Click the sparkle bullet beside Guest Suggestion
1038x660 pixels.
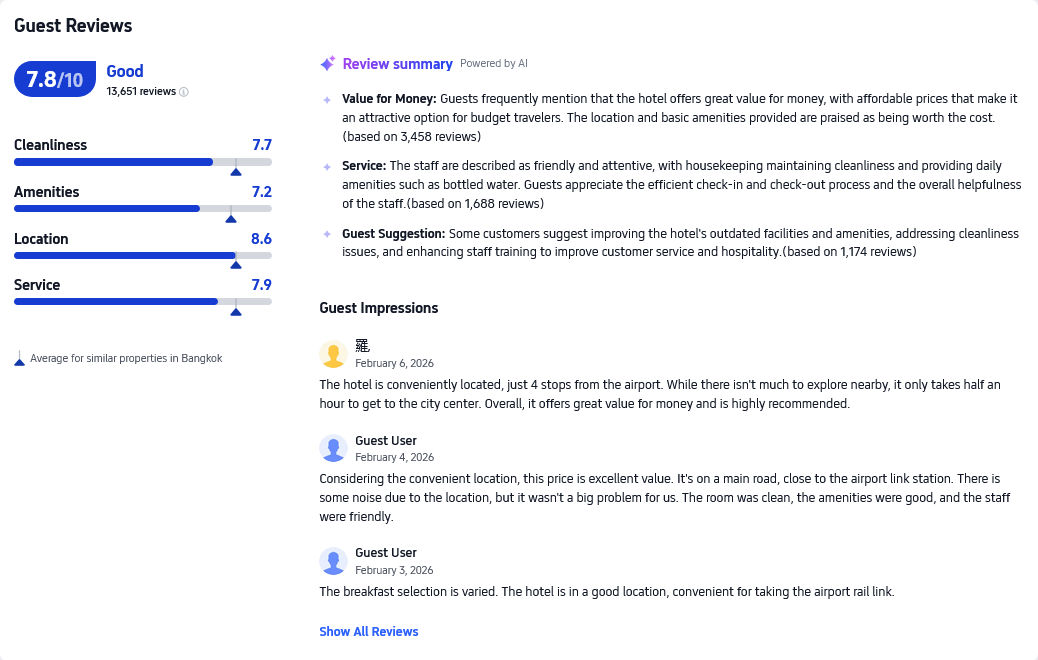[x=327, y=234]
